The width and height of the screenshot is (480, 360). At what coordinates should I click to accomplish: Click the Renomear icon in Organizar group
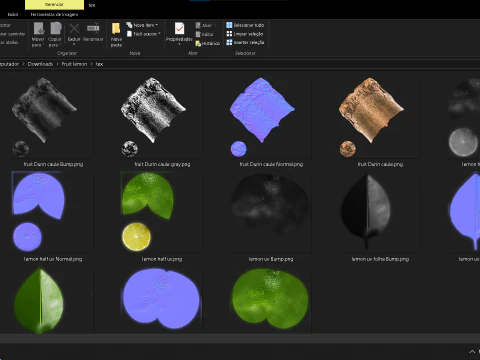93,29
